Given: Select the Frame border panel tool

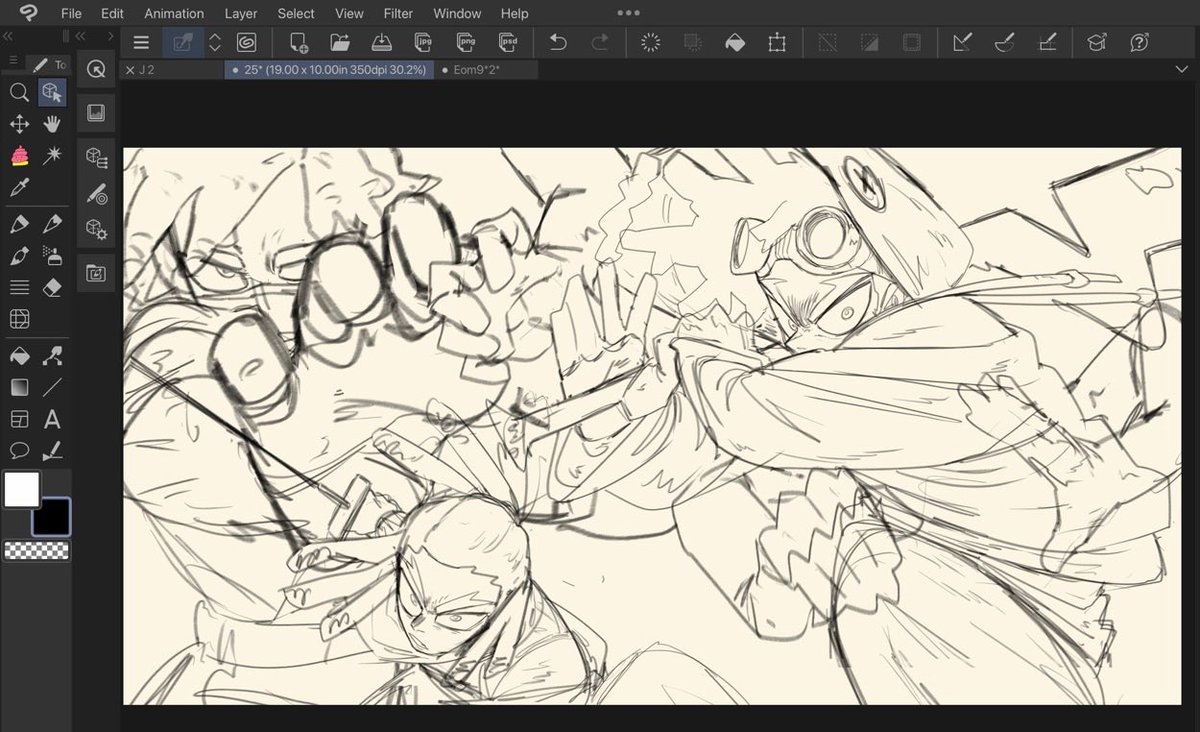Looking at the screenshot, I should click(19, 419).
